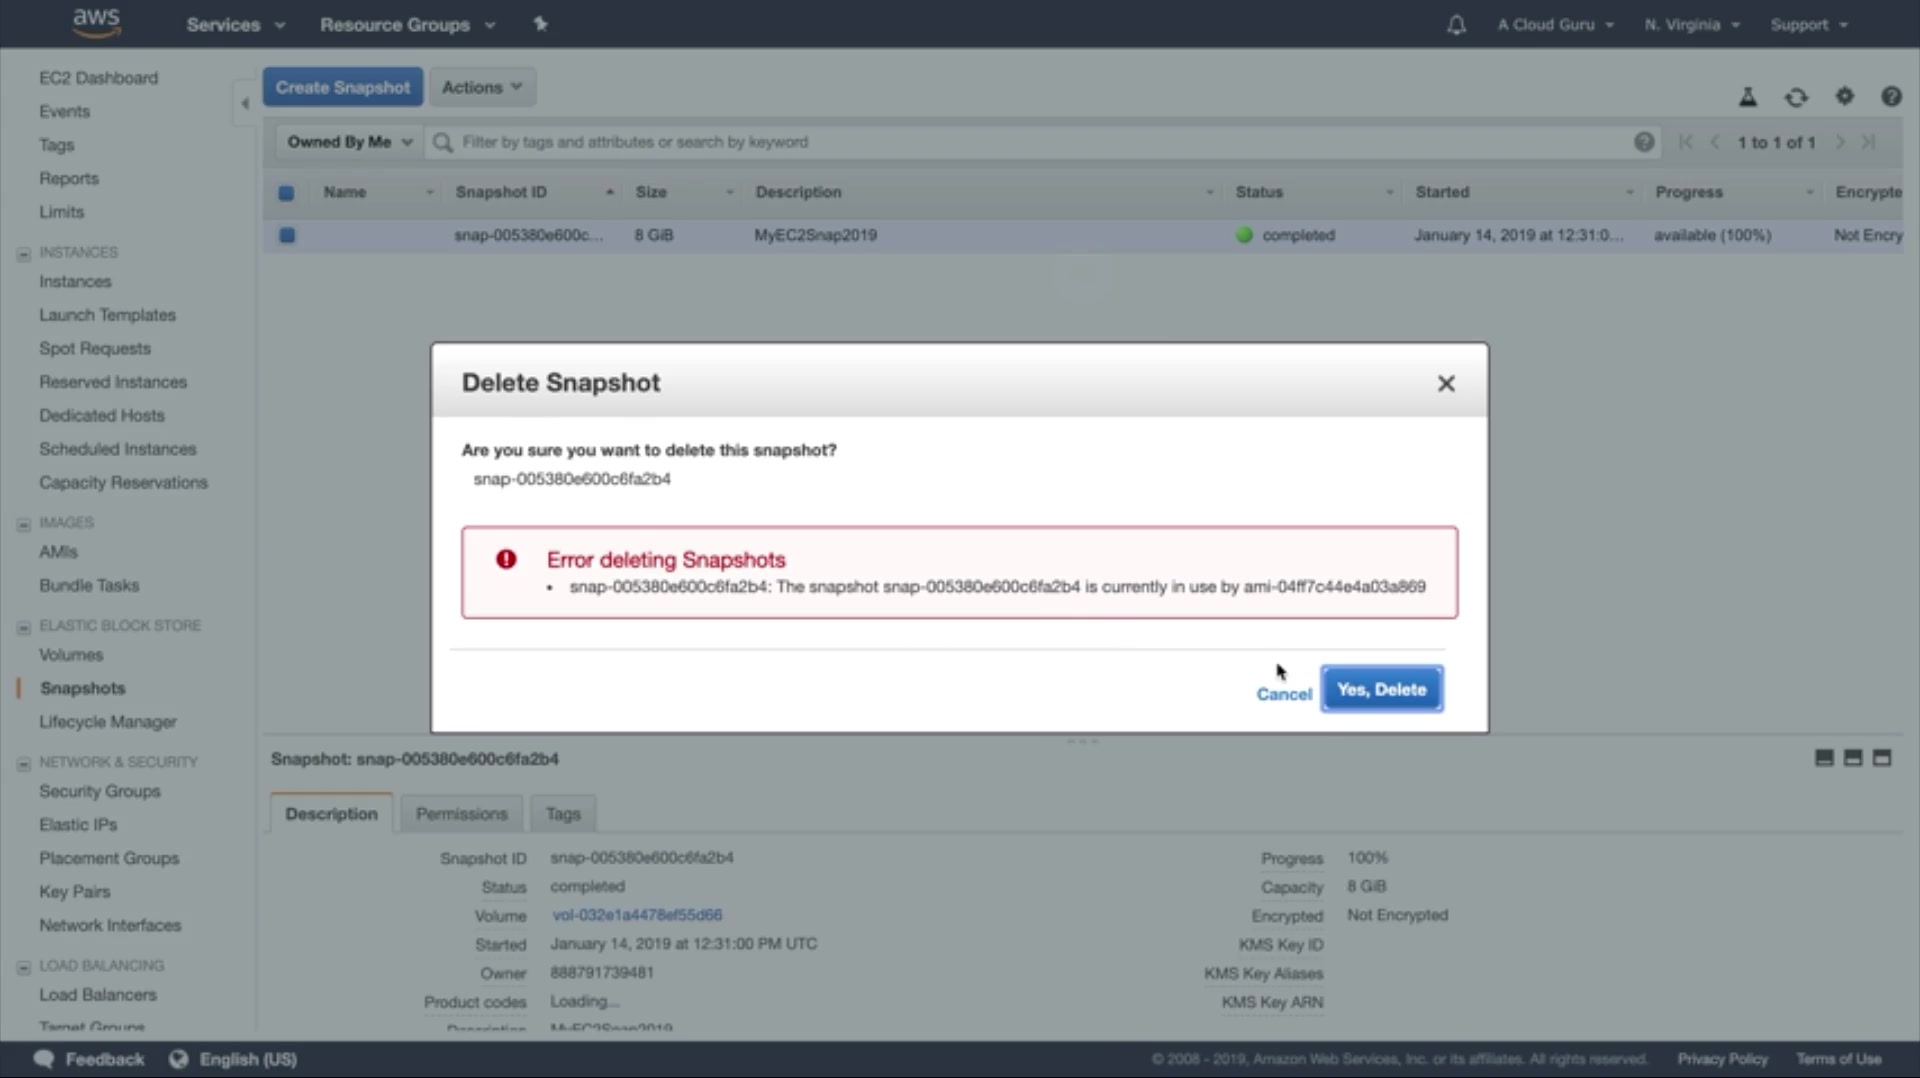Close the Delete Snapshot dialog

click(1445, 384)
